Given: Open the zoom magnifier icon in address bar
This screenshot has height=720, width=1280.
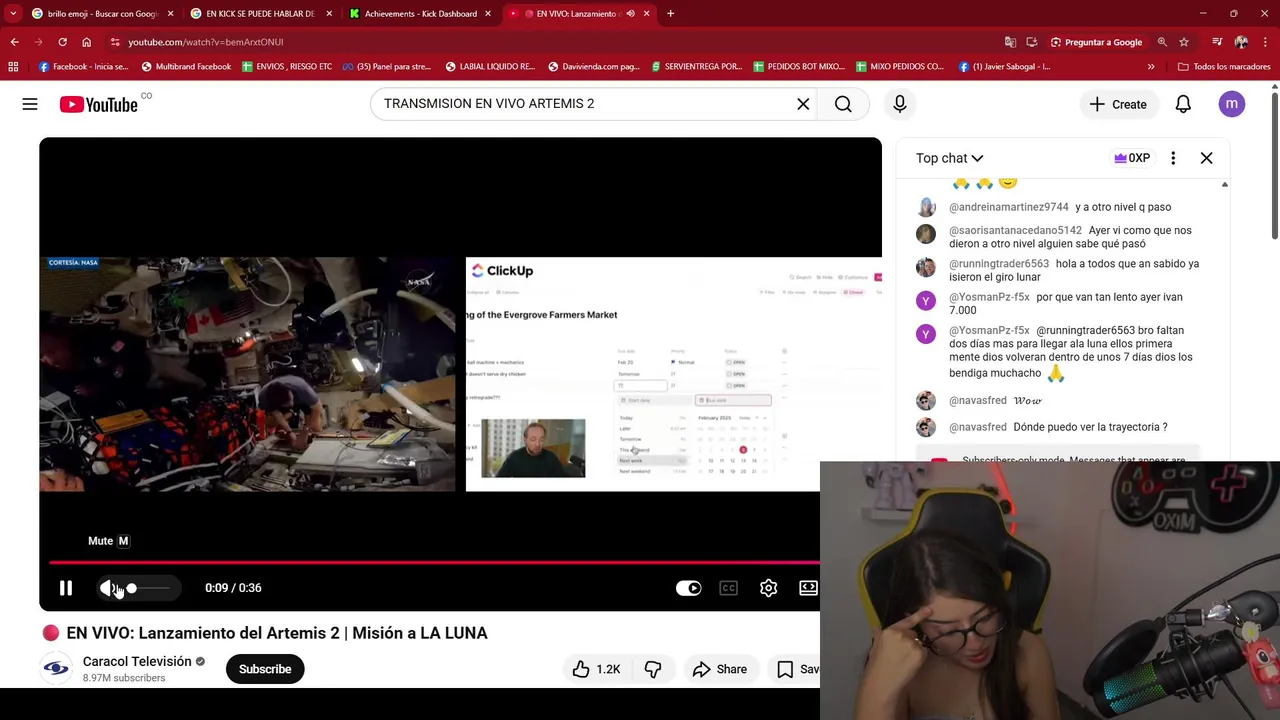Looking at the screenshot, I should [x=1162, y=42].
